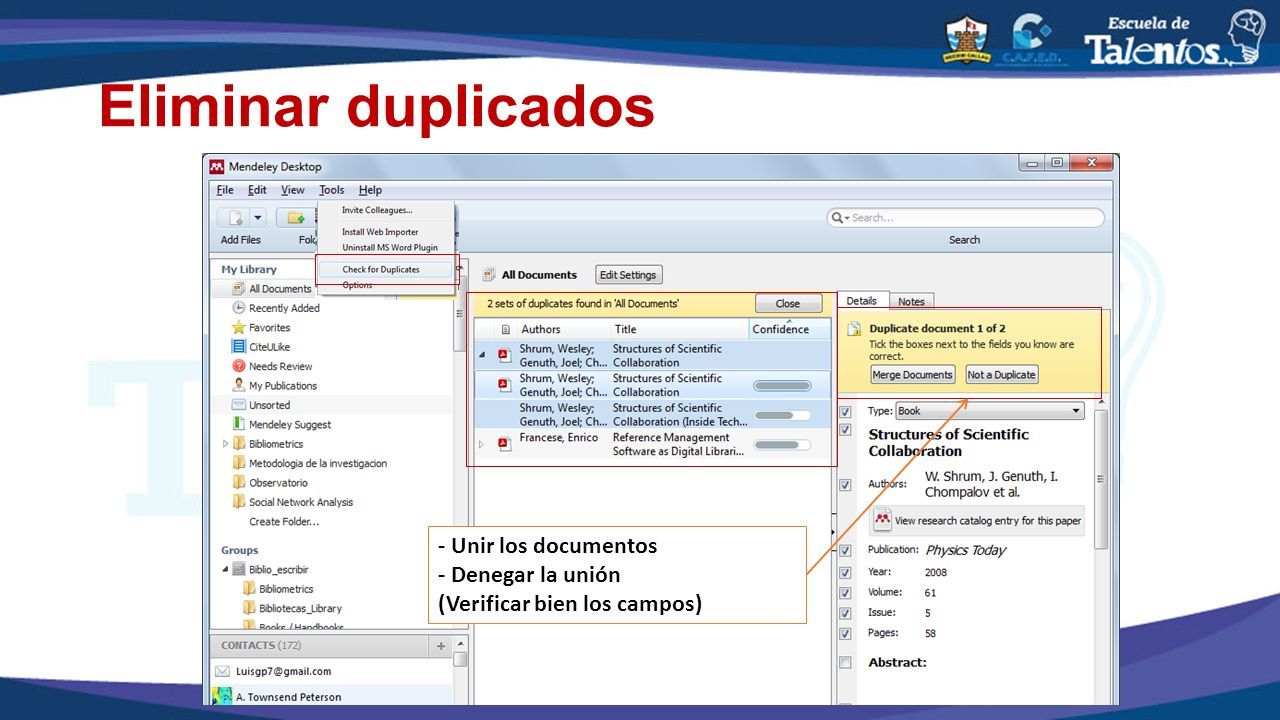Click the duplicate document notice icon

854,329
